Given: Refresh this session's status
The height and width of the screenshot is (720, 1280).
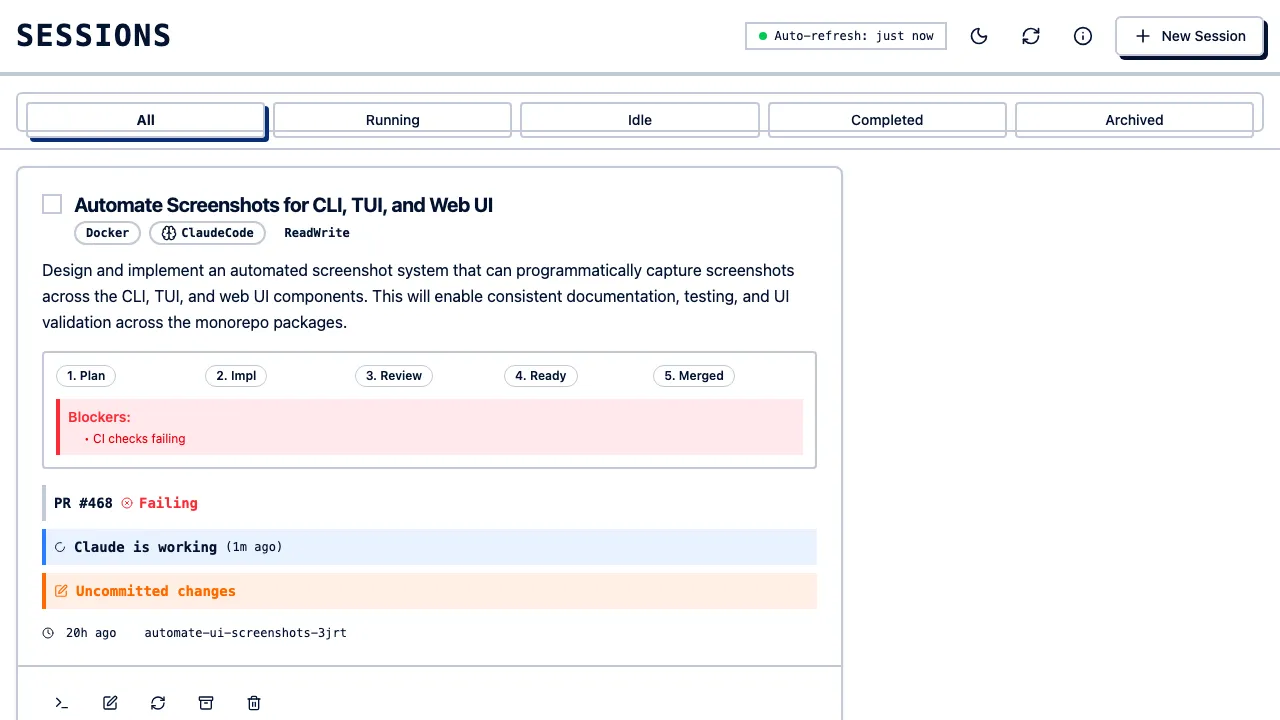Looking at the screenshot, I should click(x=158, y=703).
